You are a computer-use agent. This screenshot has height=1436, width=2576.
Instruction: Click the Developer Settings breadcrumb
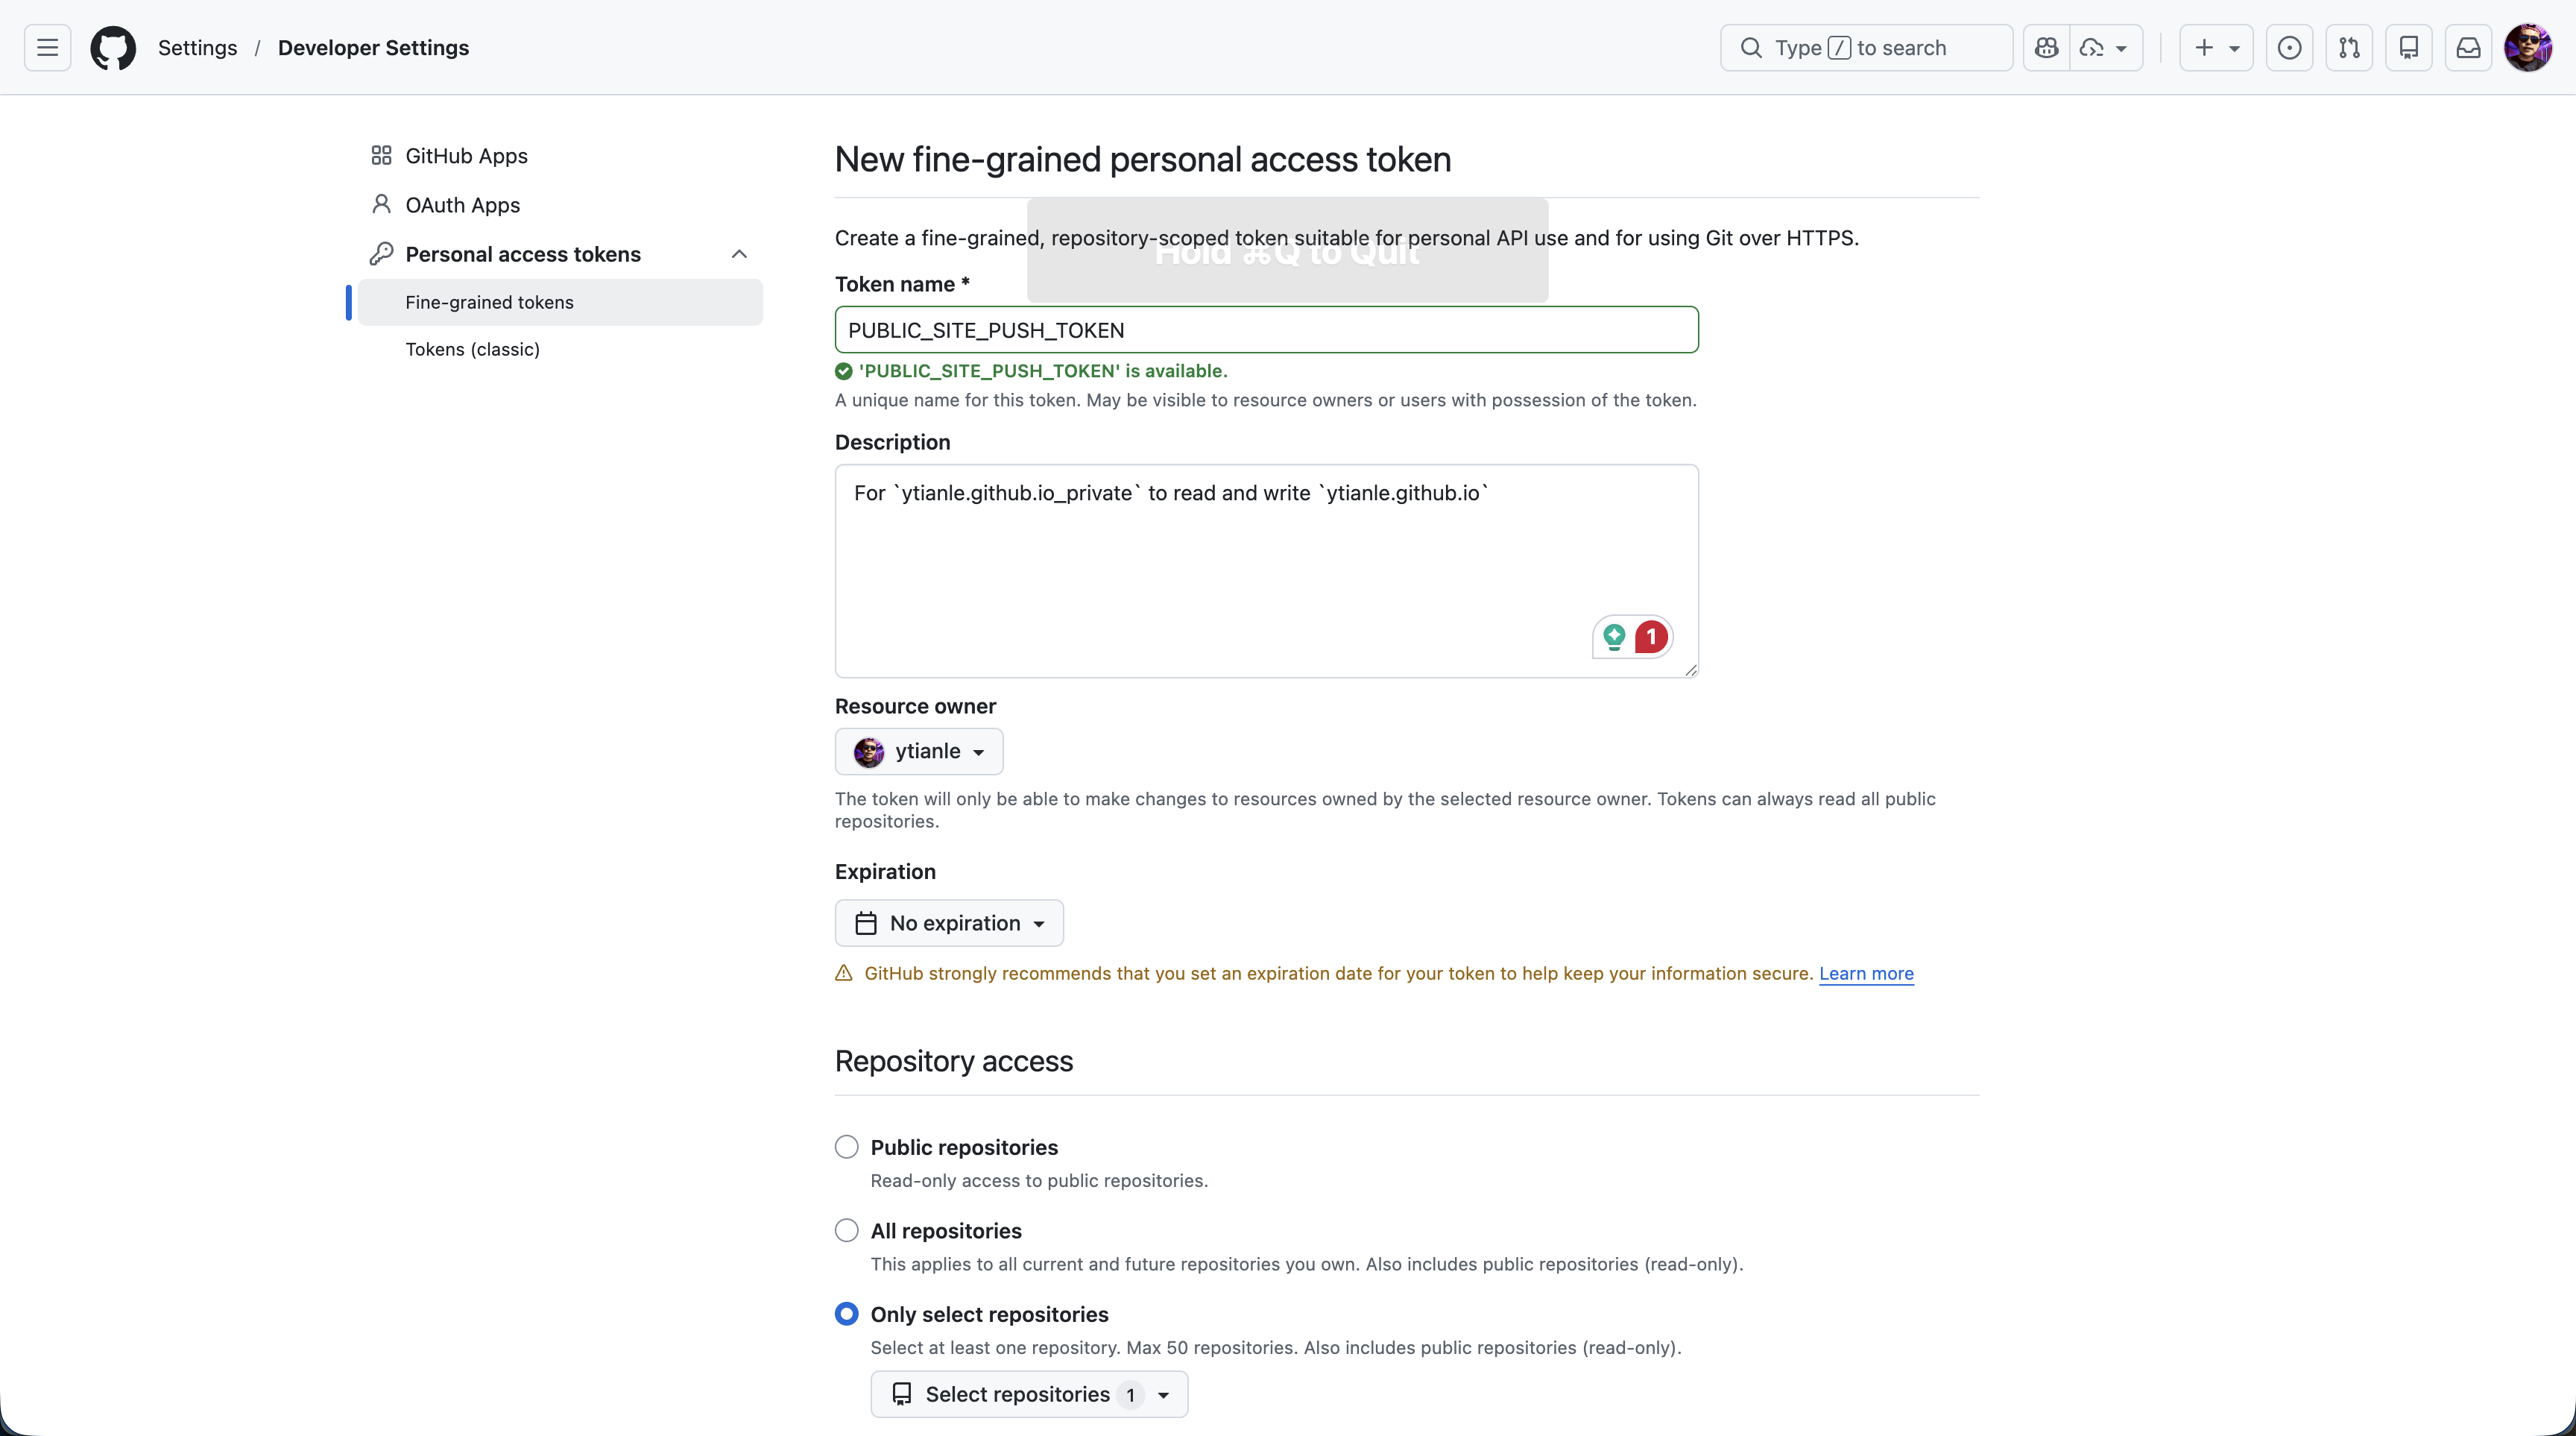pos(373,48)
